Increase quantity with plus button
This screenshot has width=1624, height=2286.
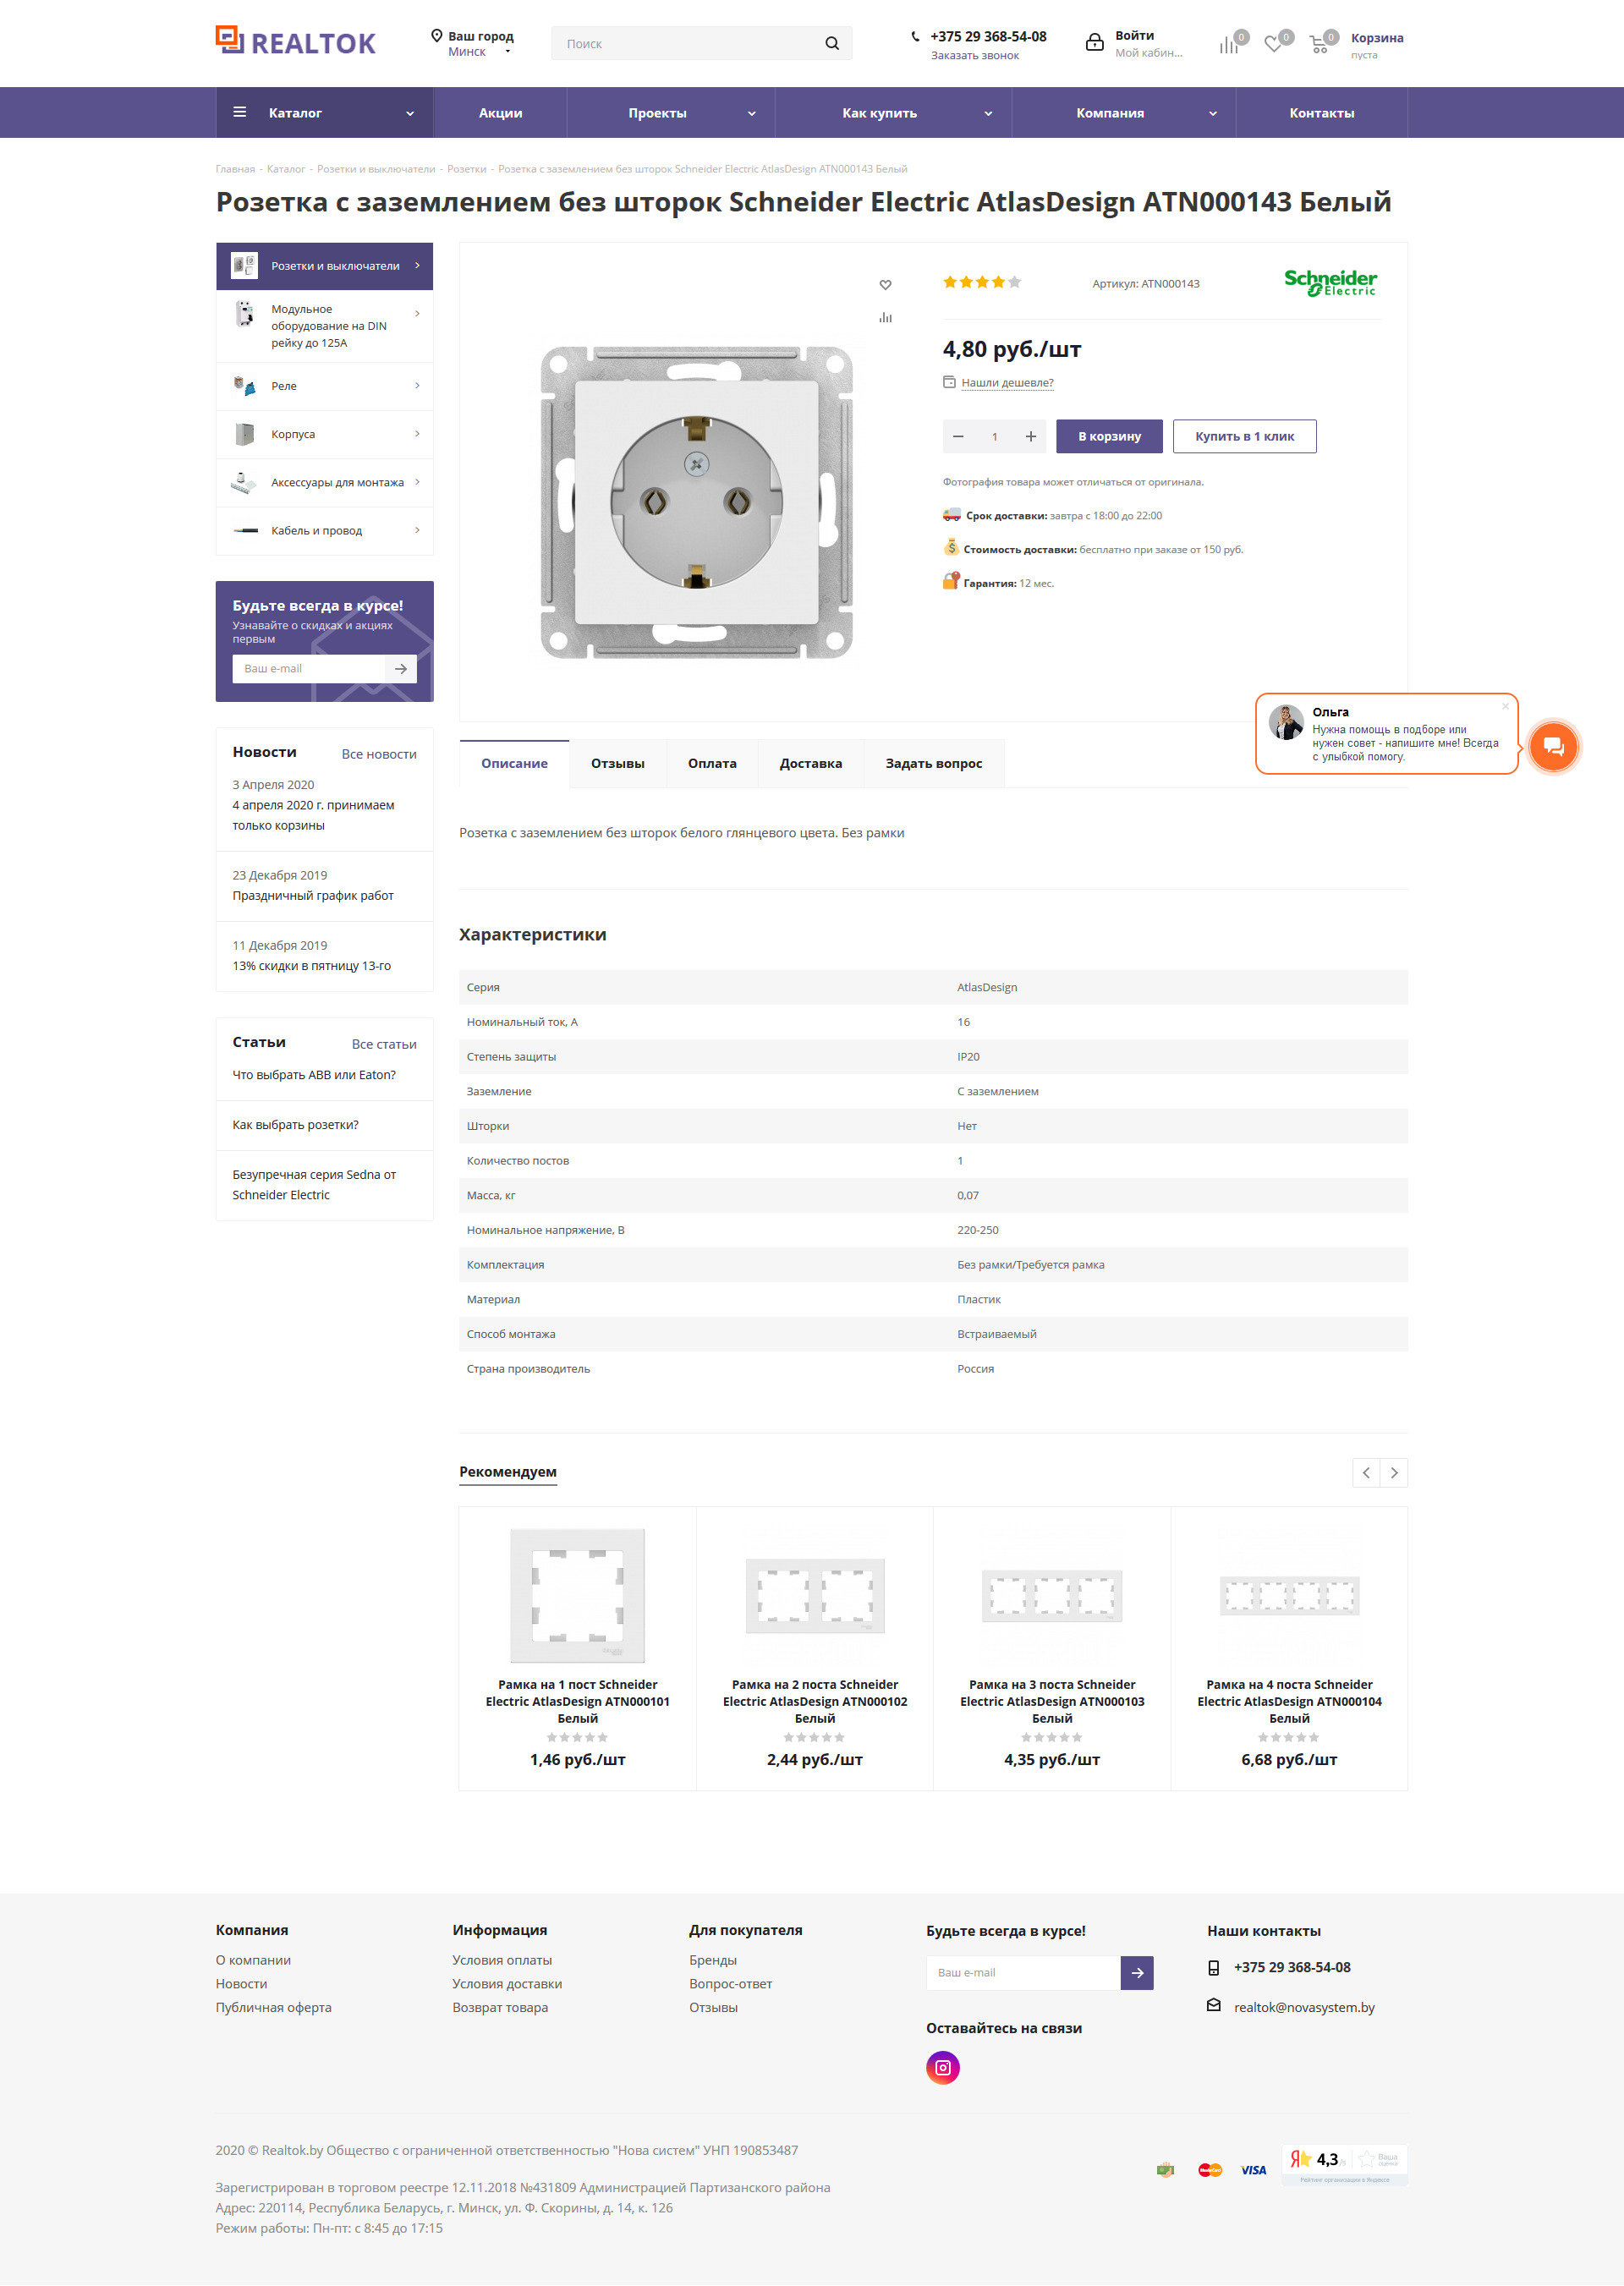(x=1030, y=436)
